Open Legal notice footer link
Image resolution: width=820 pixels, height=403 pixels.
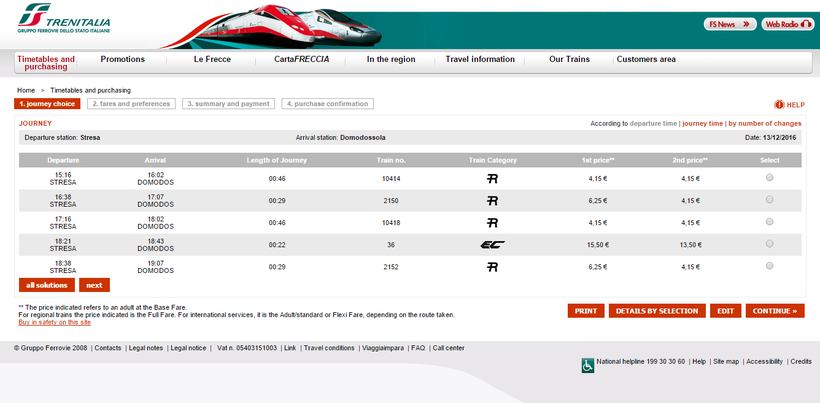click(188, 348)
